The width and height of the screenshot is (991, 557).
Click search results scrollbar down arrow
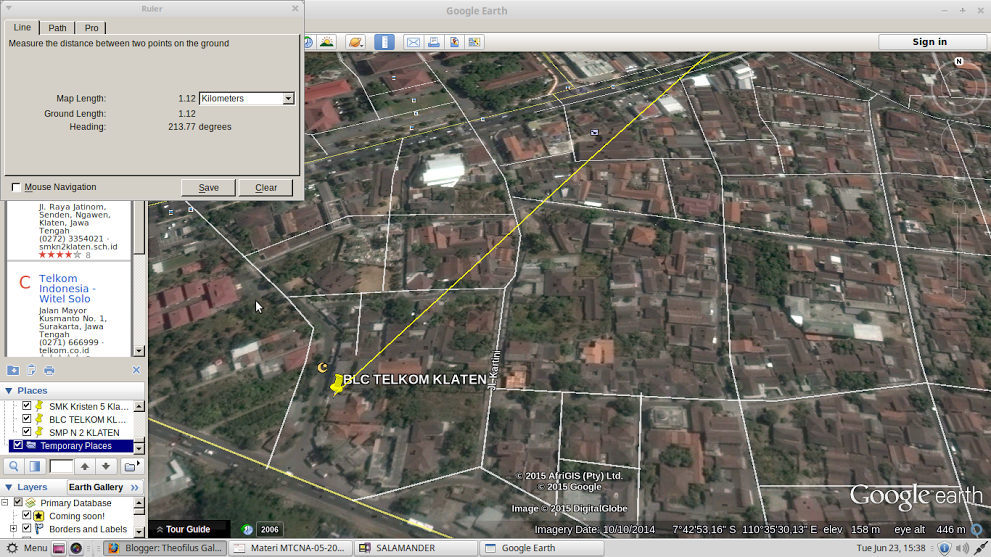[139, 351]
